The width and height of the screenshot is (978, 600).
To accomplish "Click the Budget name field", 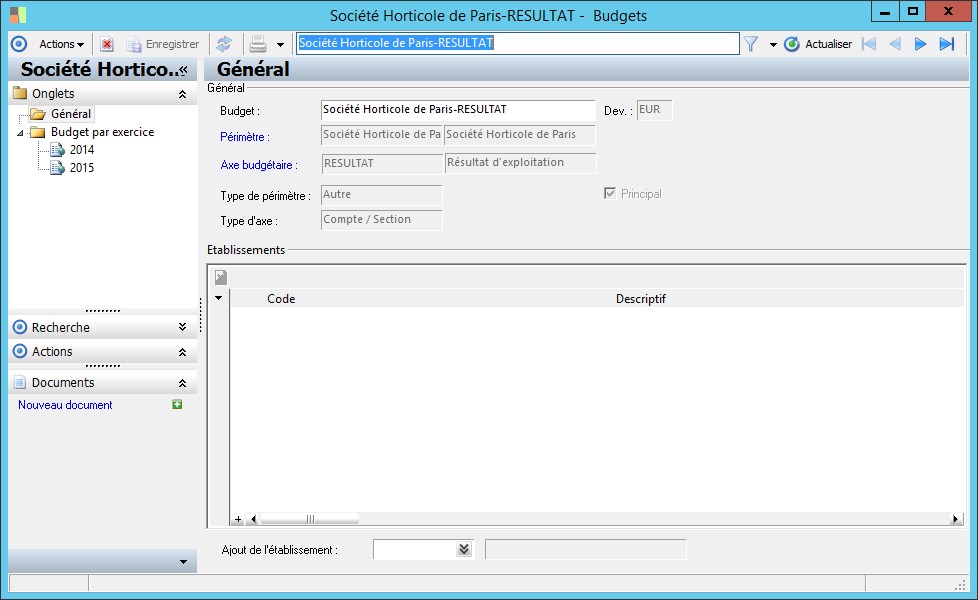I will 458,110.
